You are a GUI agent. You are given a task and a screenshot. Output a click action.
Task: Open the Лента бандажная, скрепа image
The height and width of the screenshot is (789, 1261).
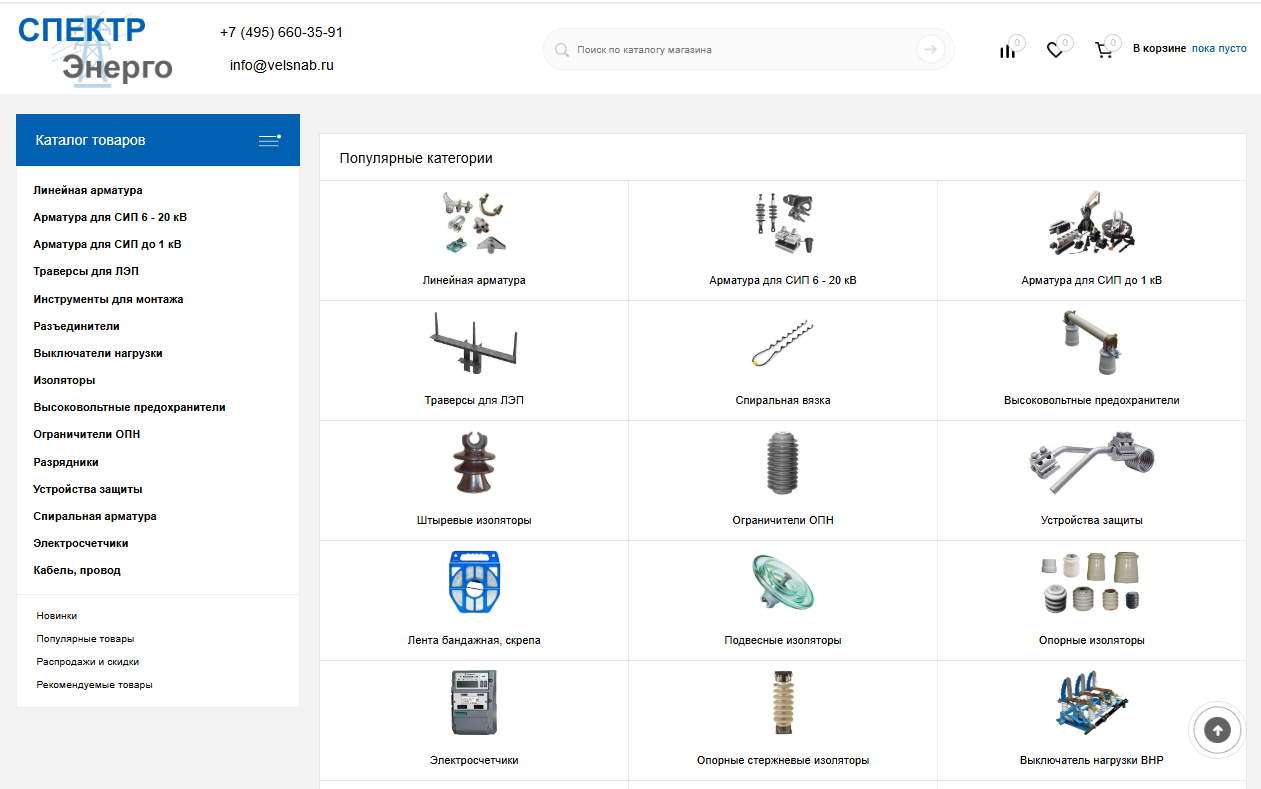pos(474,583)
